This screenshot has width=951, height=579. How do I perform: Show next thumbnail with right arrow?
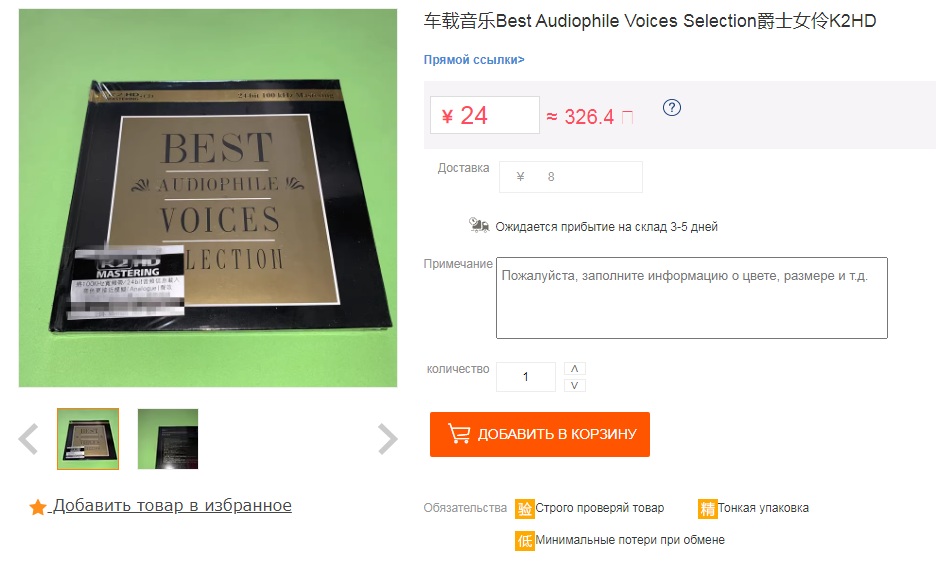[387, 438]
